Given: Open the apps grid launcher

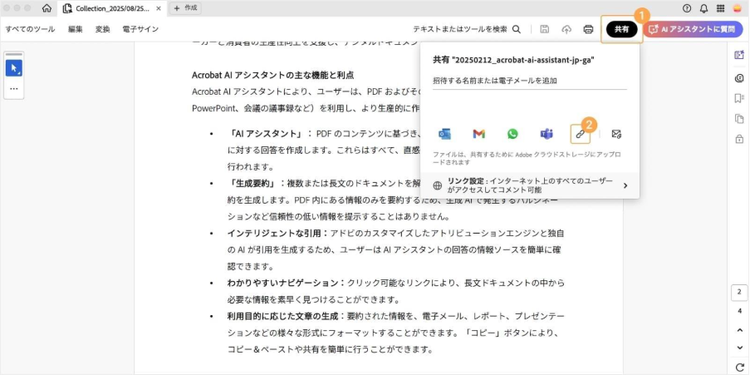Looking at the screenshot, I should click(x=720, y=8).
